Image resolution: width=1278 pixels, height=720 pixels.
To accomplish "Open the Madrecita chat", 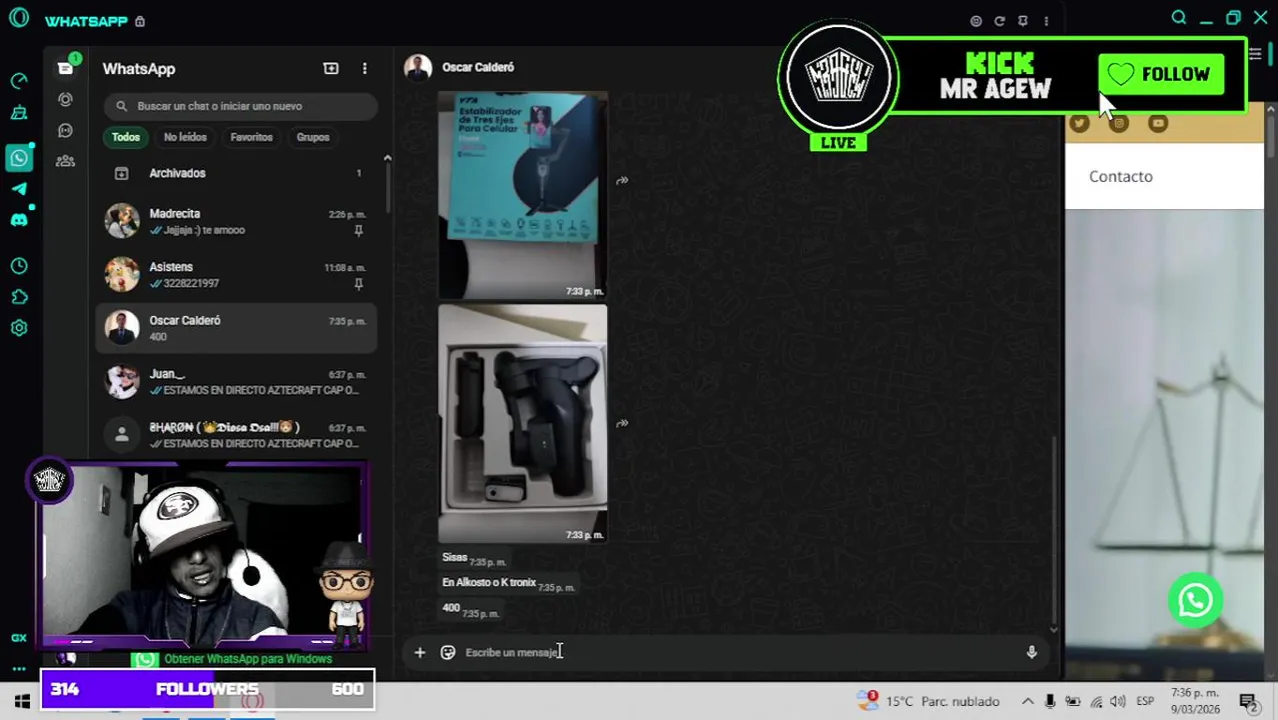I will click(236, 221).
